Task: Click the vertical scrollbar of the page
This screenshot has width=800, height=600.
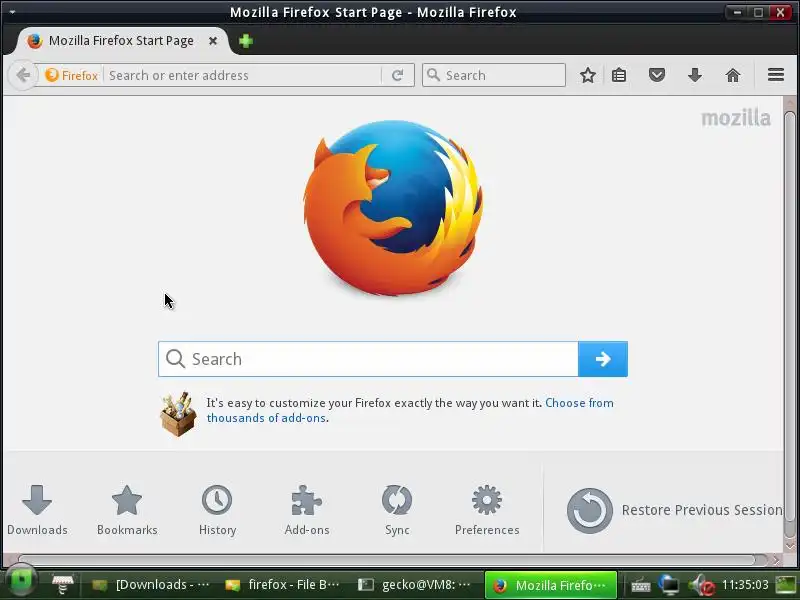Action: (x=790, y=324)
